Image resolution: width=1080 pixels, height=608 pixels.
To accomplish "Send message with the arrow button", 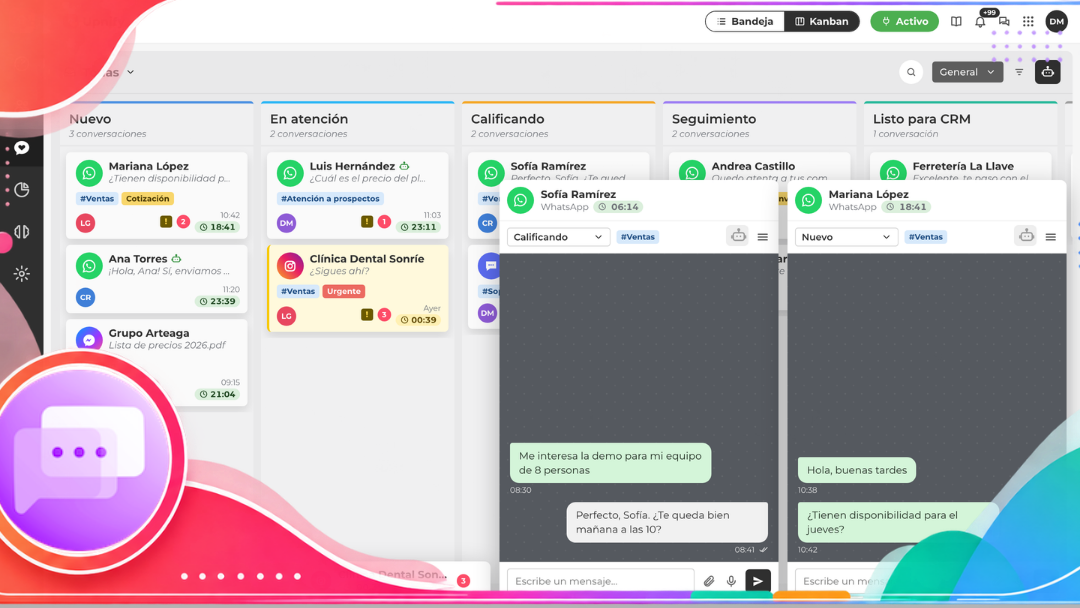I will [x=758, y=580].
